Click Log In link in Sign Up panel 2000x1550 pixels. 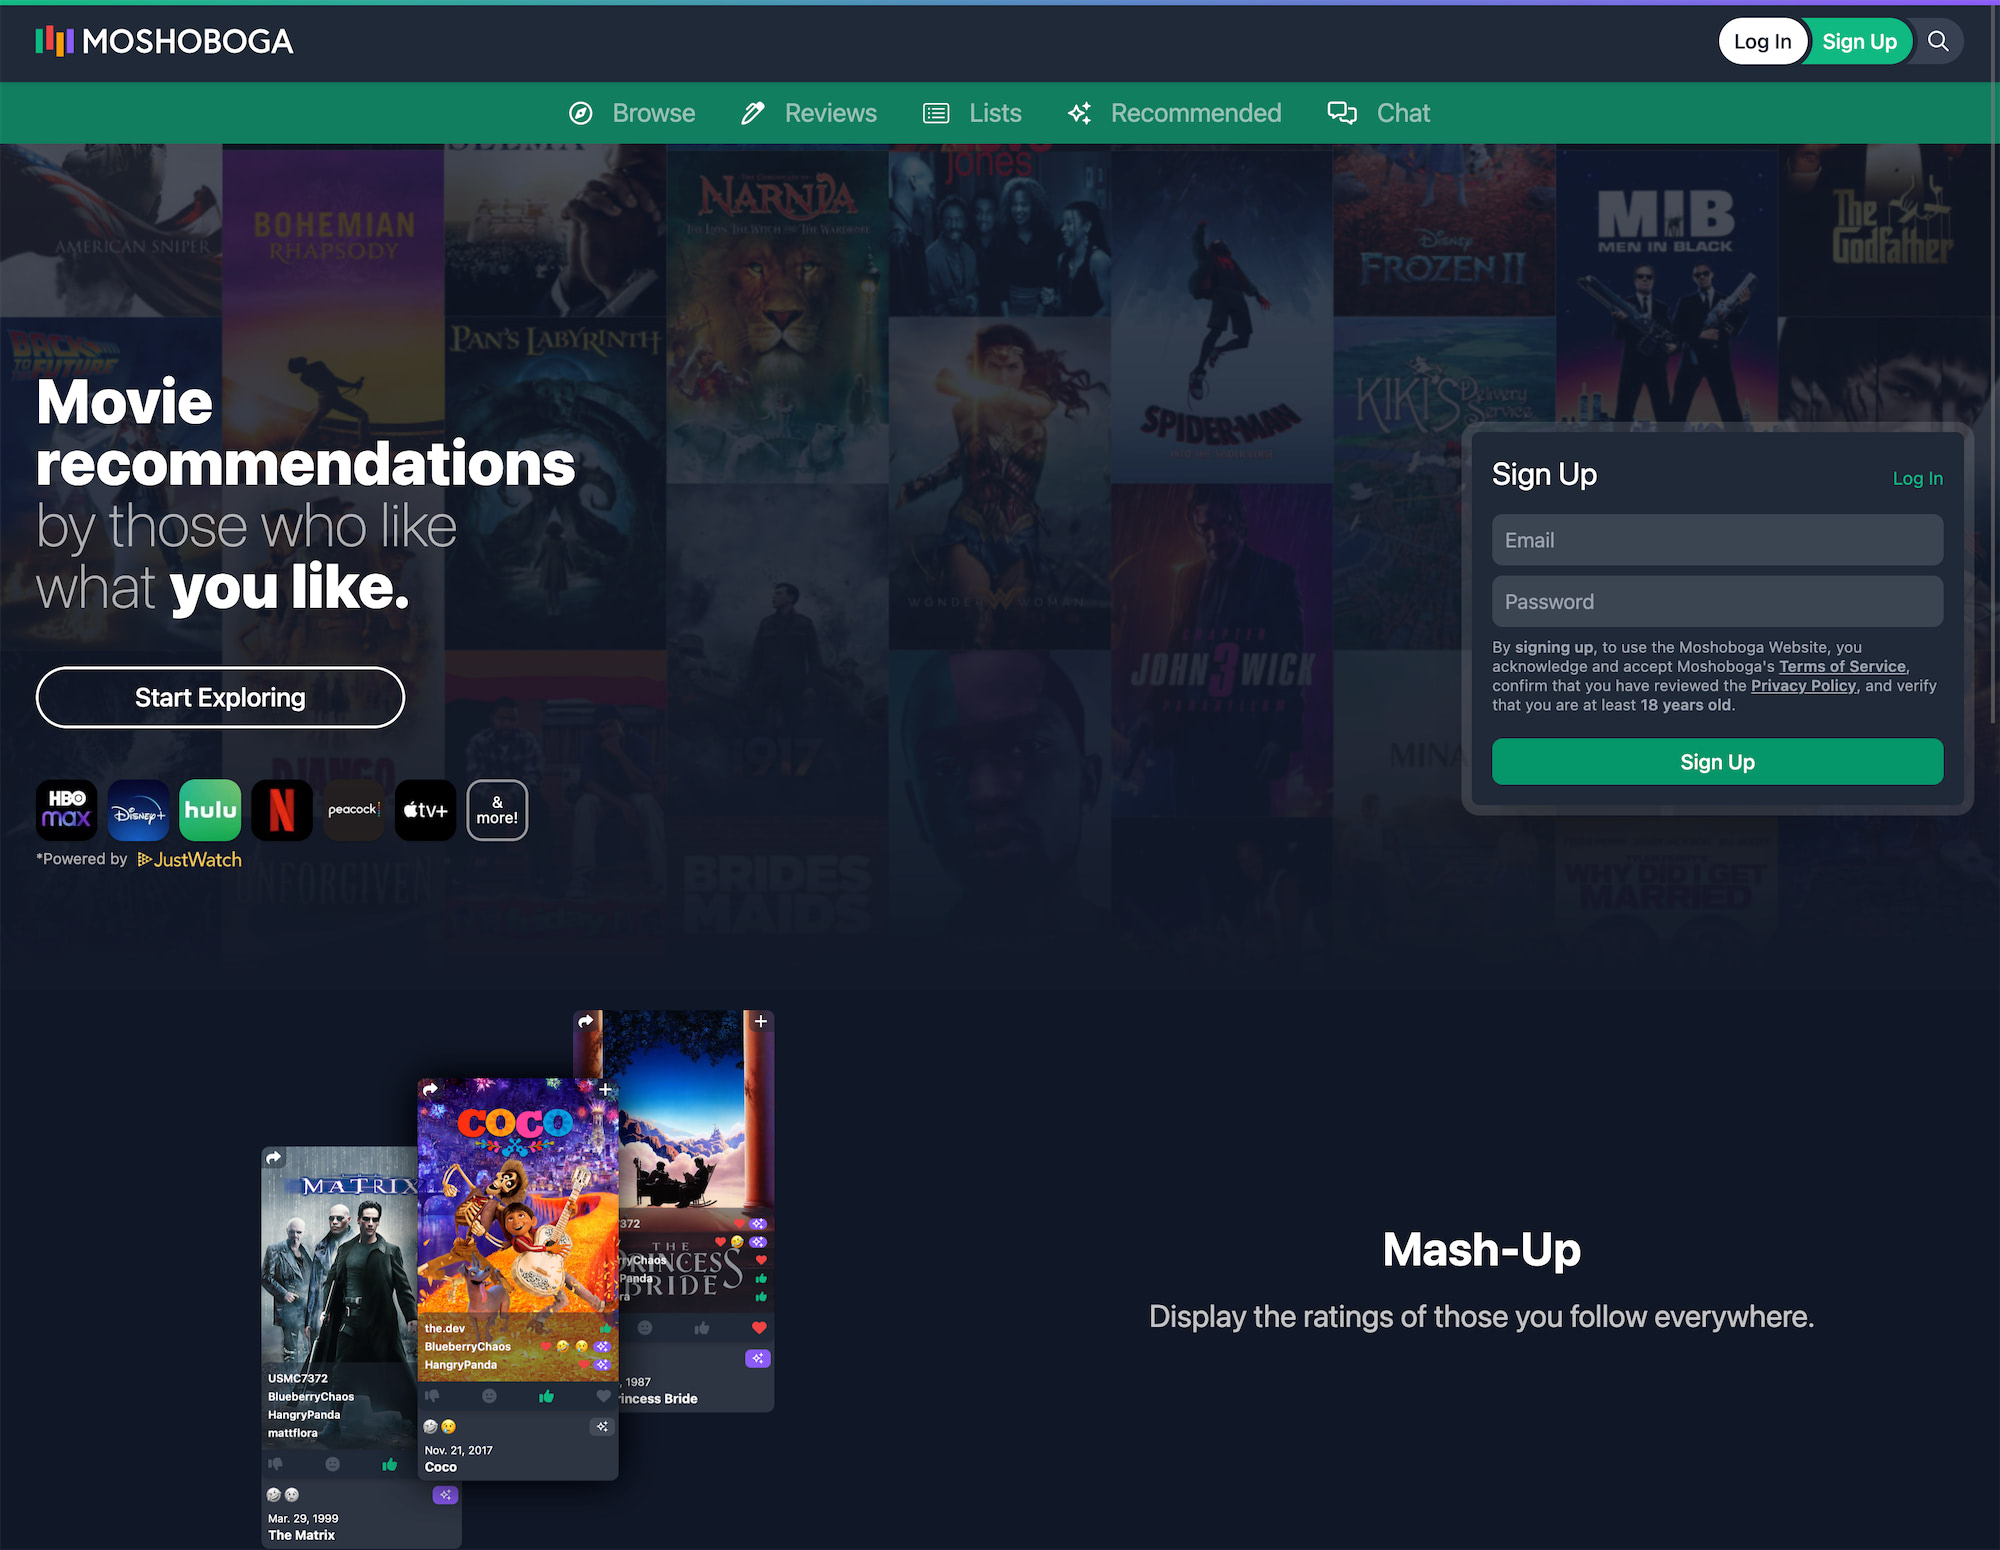coord(1917,478)
